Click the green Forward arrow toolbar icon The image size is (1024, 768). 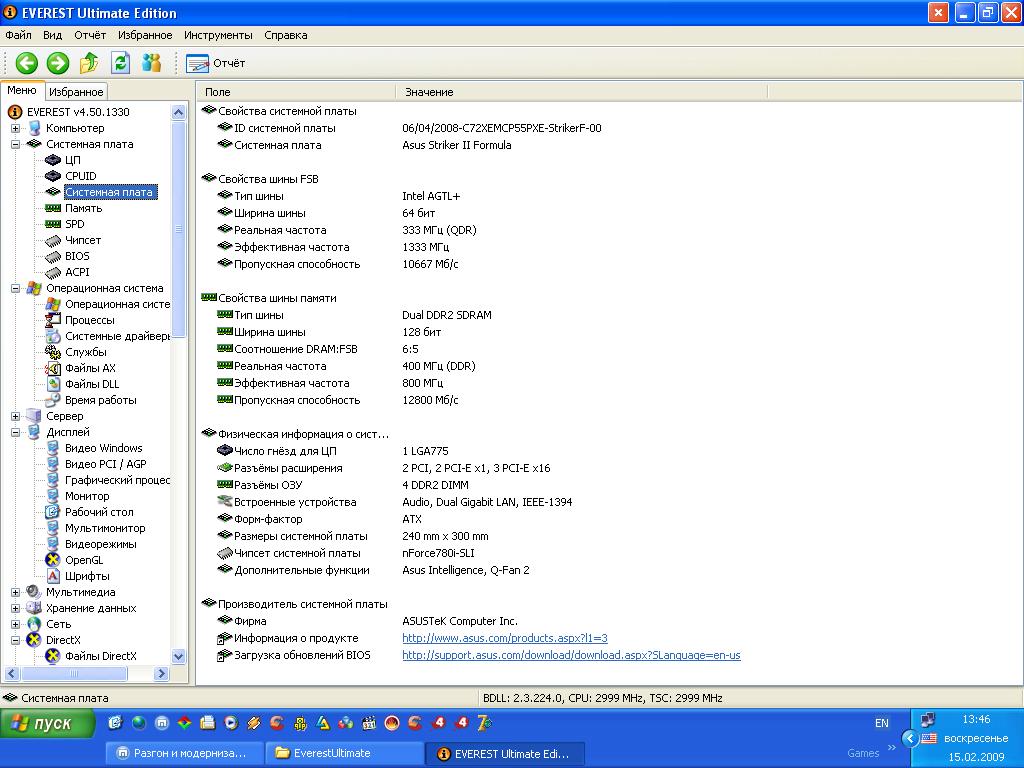(58, 63)
